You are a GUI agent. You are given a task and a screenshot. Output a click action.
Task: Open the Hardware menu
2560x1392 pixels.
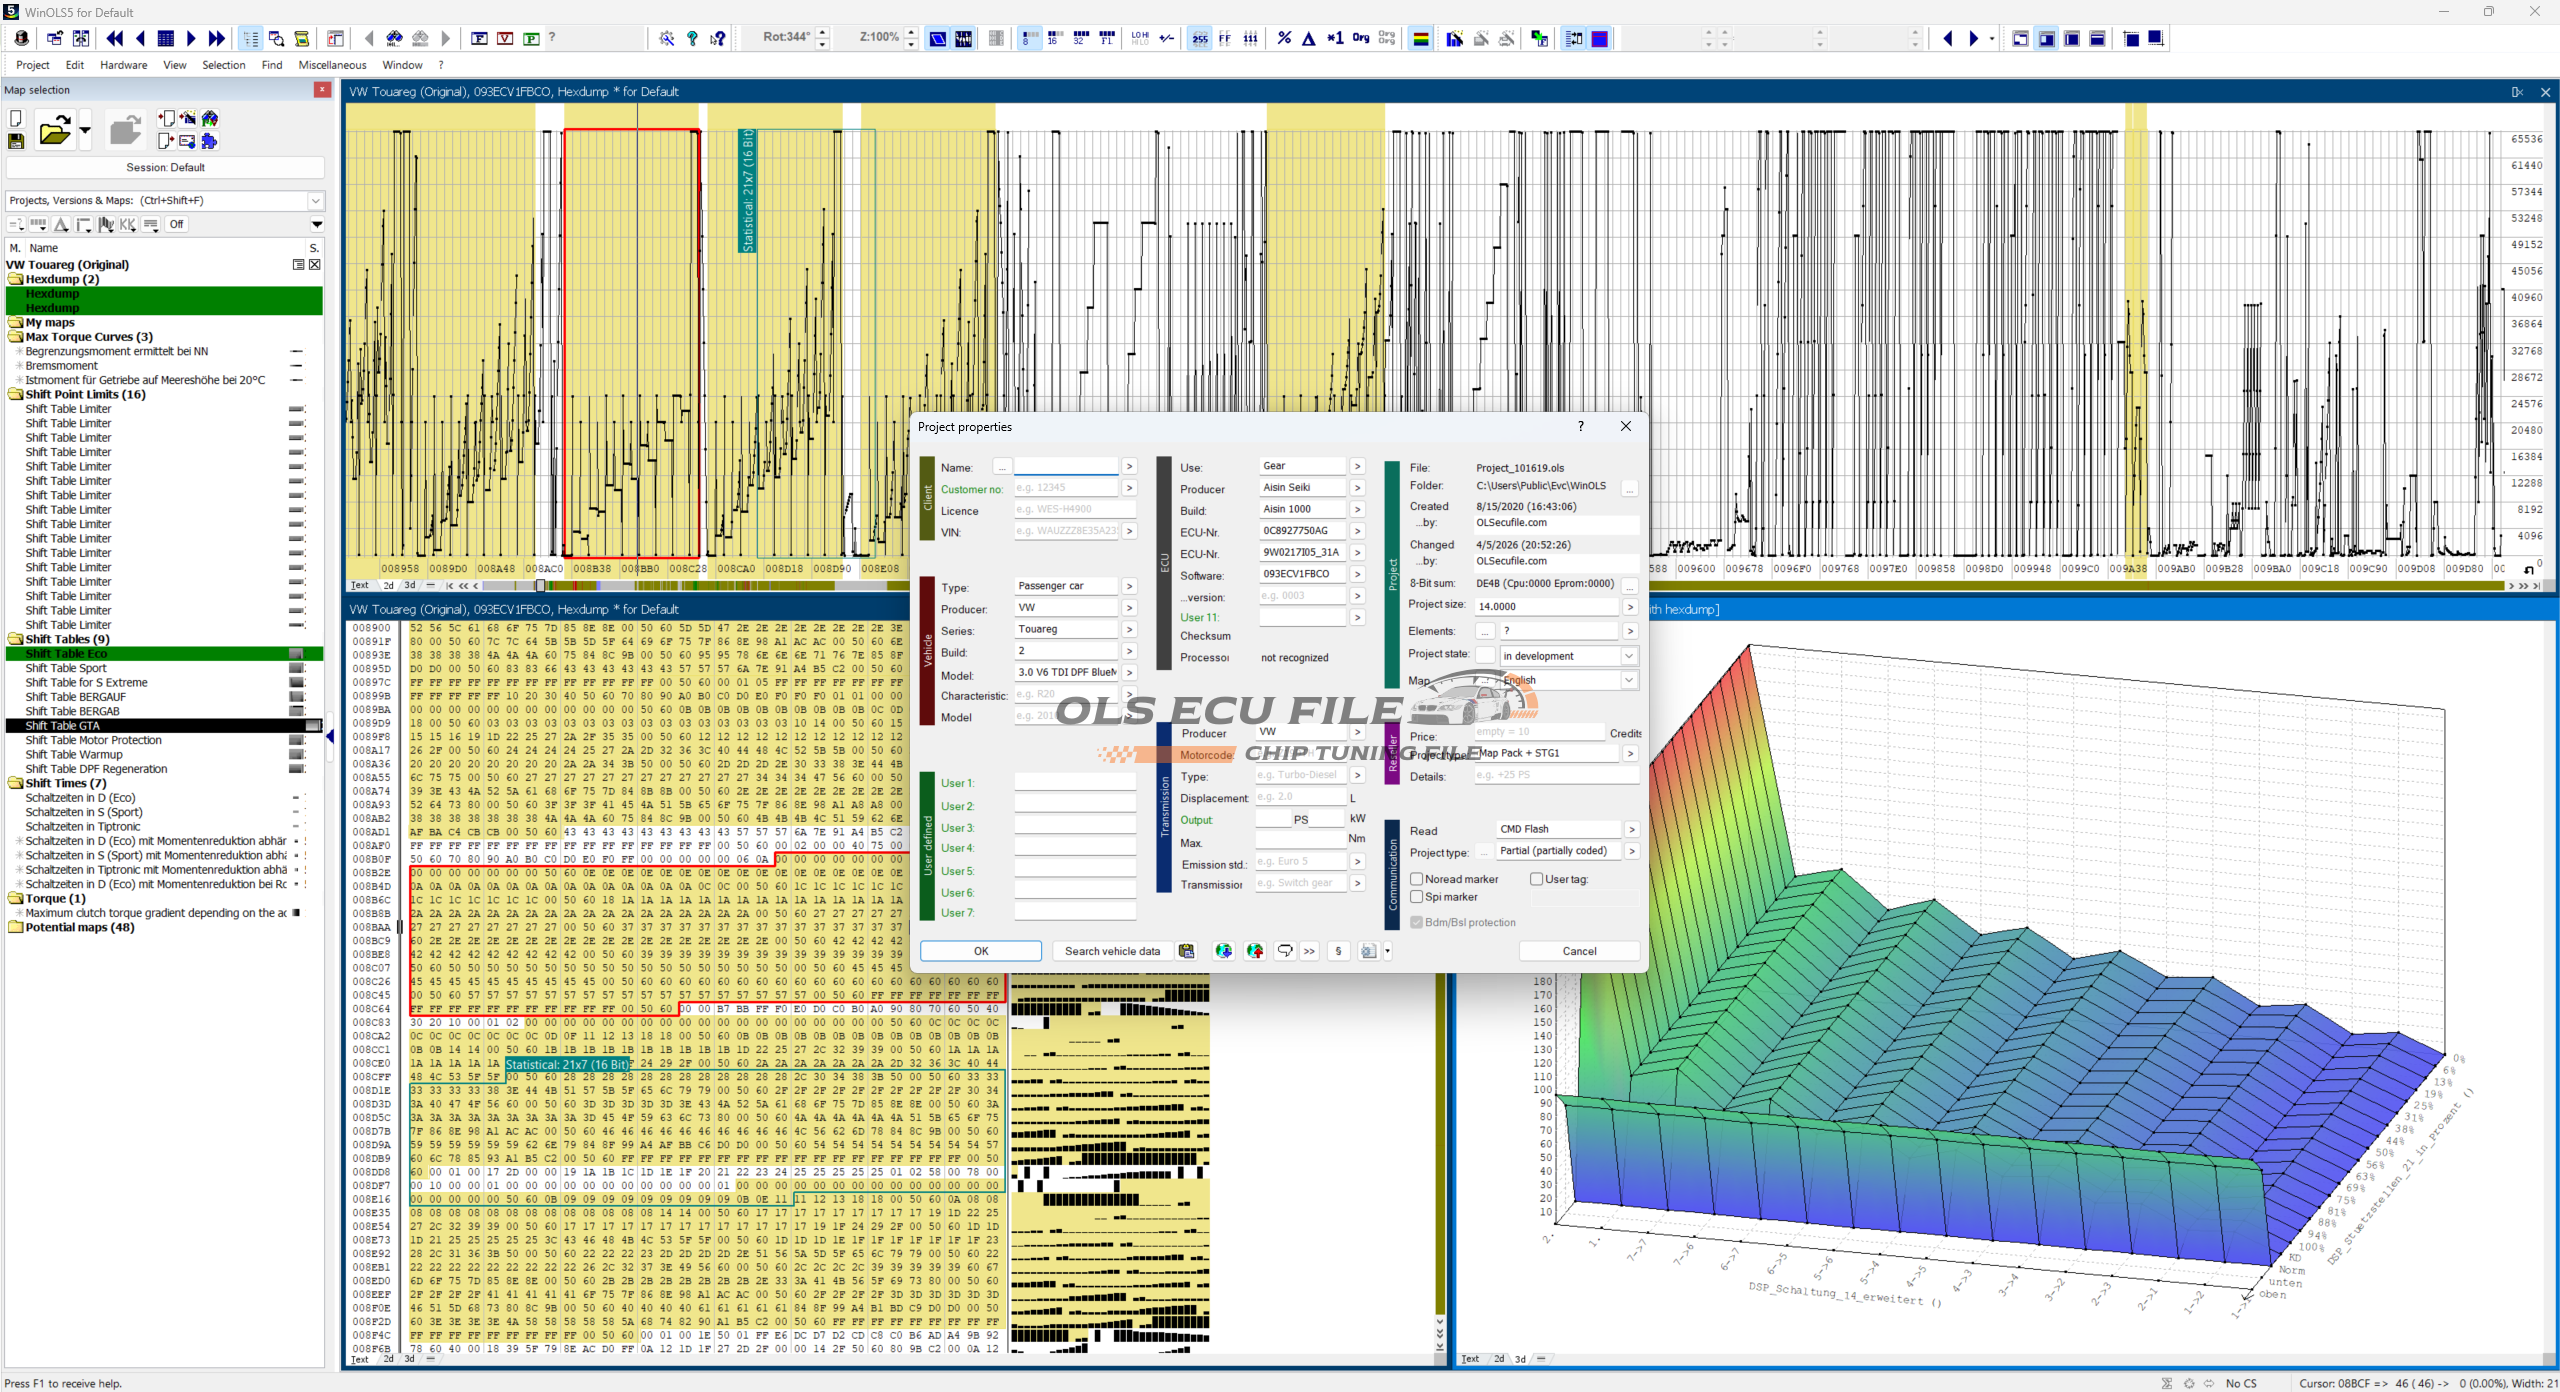[124, 65]
